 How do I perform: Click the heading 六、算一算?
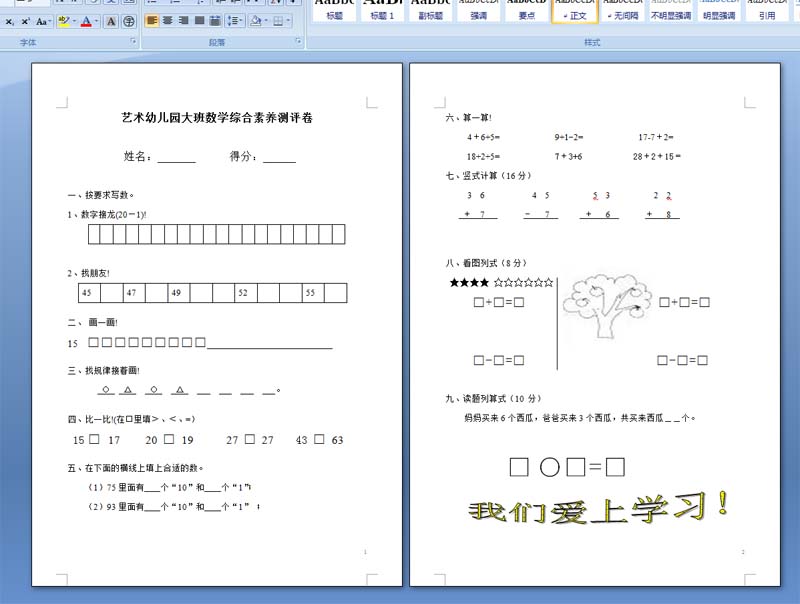pyautogui.click(x=468, y=118)
